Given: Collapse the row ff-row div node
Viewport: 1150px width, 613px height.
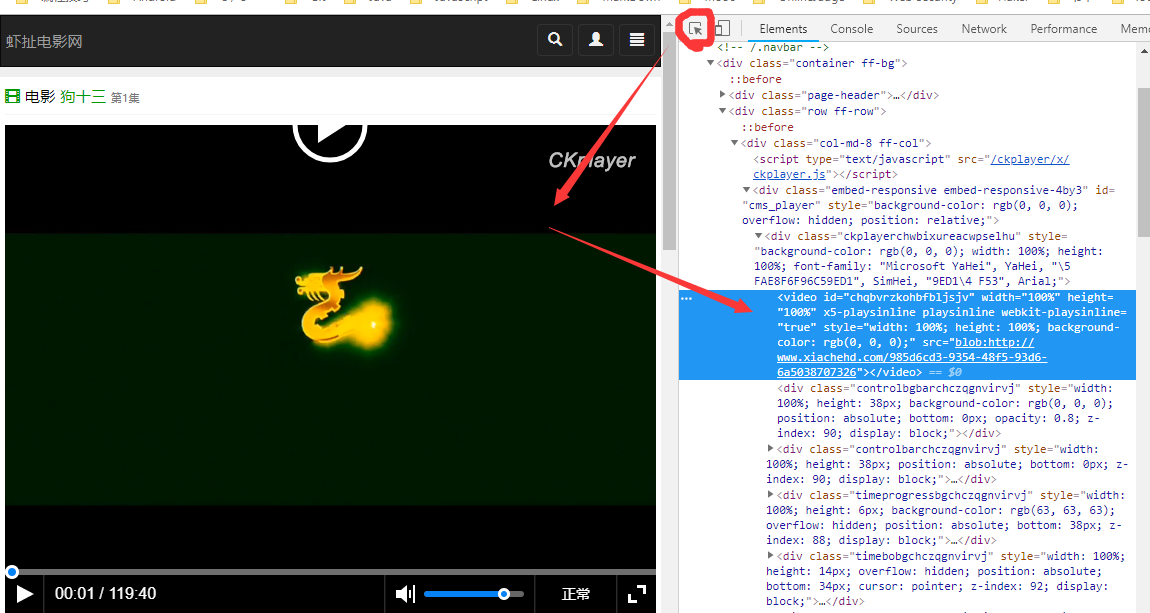Looking at the screenshot, I should pyautogui.click(x=722, y=111).
